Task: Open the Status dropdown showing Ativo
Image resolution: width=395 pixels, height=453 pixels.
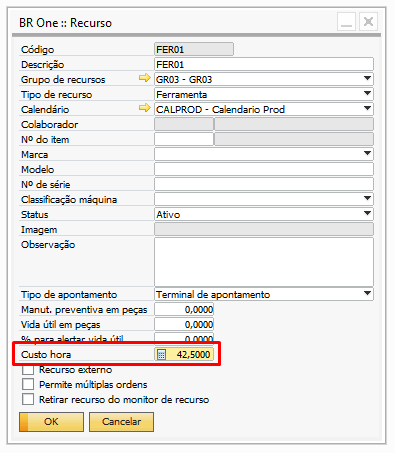Action: [x=367, y=214]
